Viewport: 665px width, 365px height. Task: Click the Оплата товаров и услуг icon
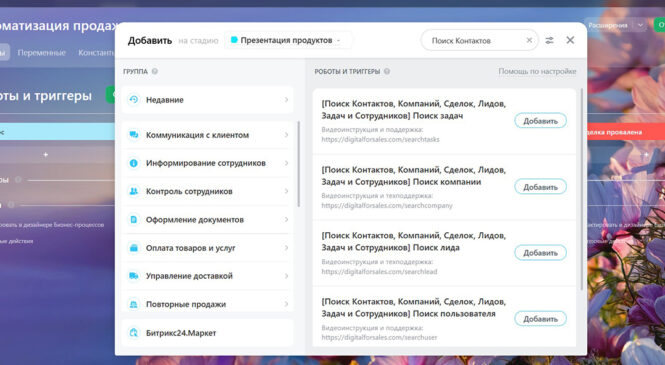pyautogui.click(x=134, y=248)
